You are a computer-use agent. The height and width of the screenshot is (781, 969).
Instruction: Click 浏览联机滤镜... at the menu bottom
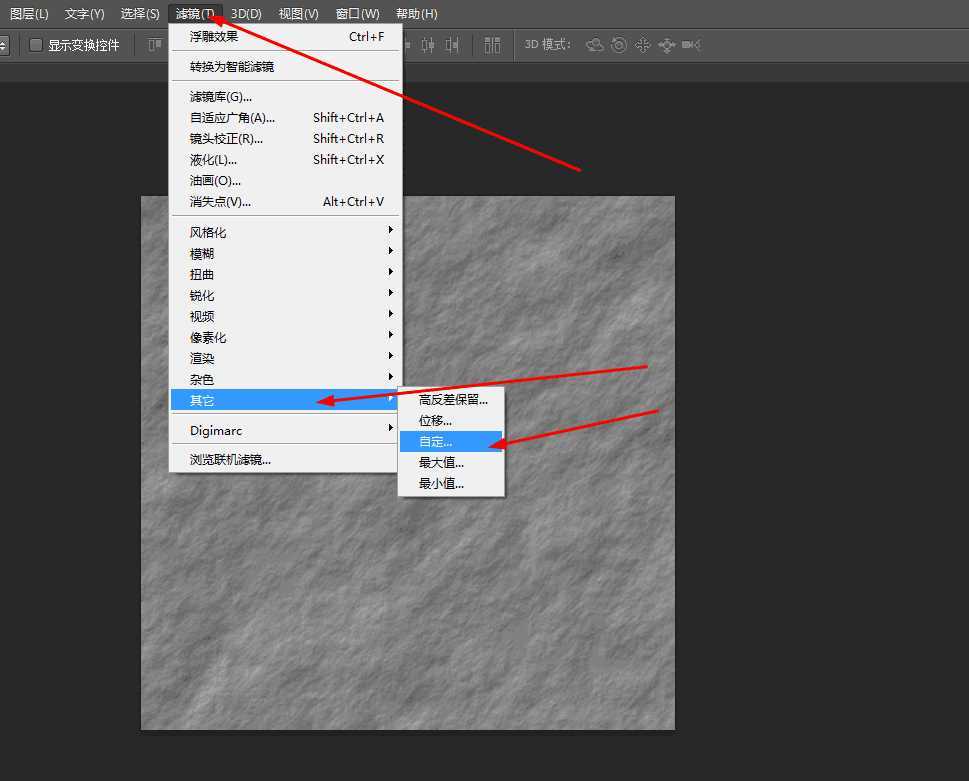tap(230, 459)
